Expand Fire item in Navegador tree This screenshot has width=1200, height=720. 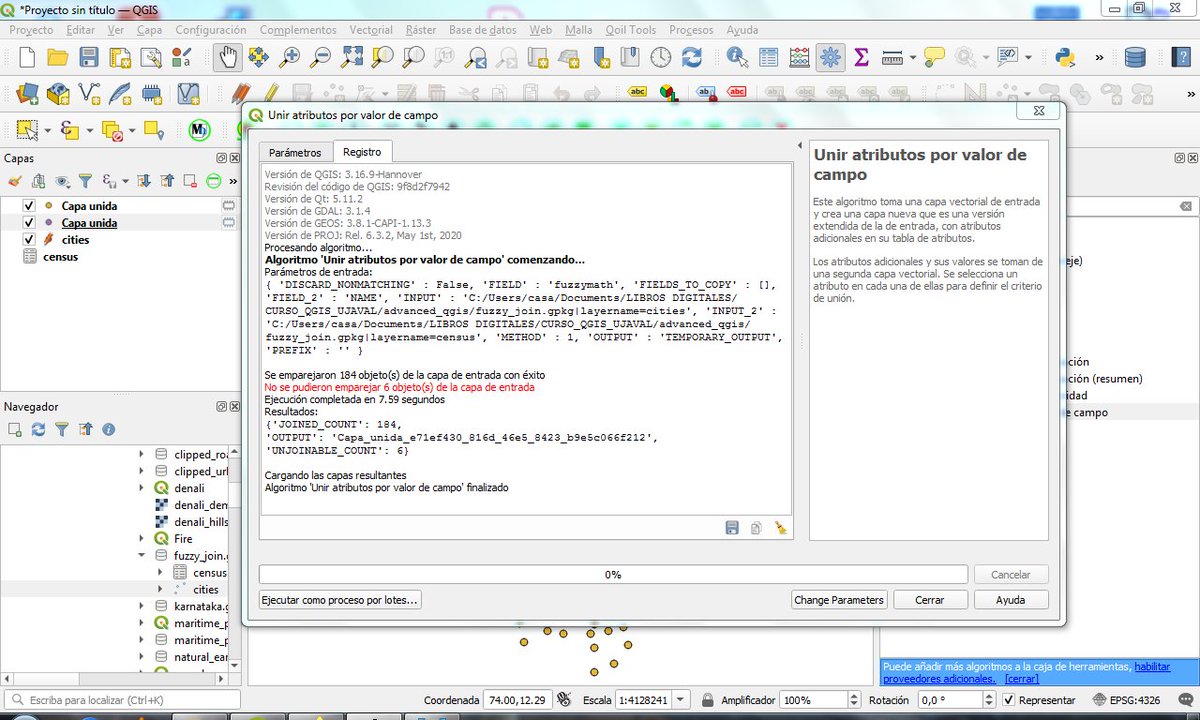tap(141, 539)
